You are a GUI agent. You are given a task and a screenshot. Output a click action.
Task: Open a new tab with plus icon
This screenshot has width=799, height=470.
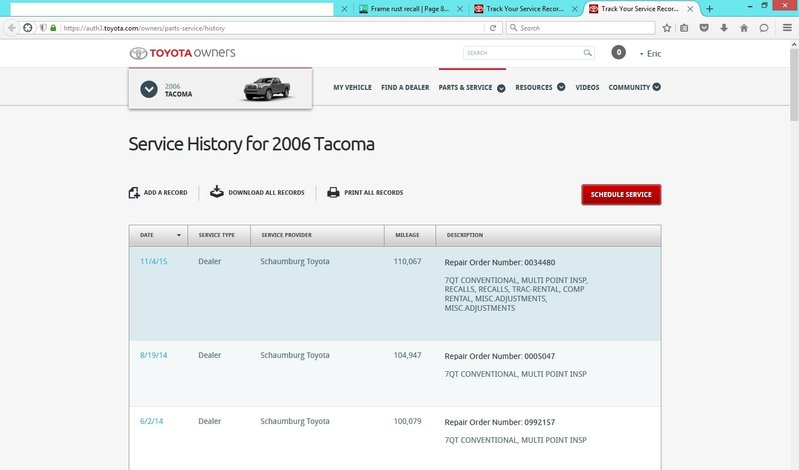point(709,9)
